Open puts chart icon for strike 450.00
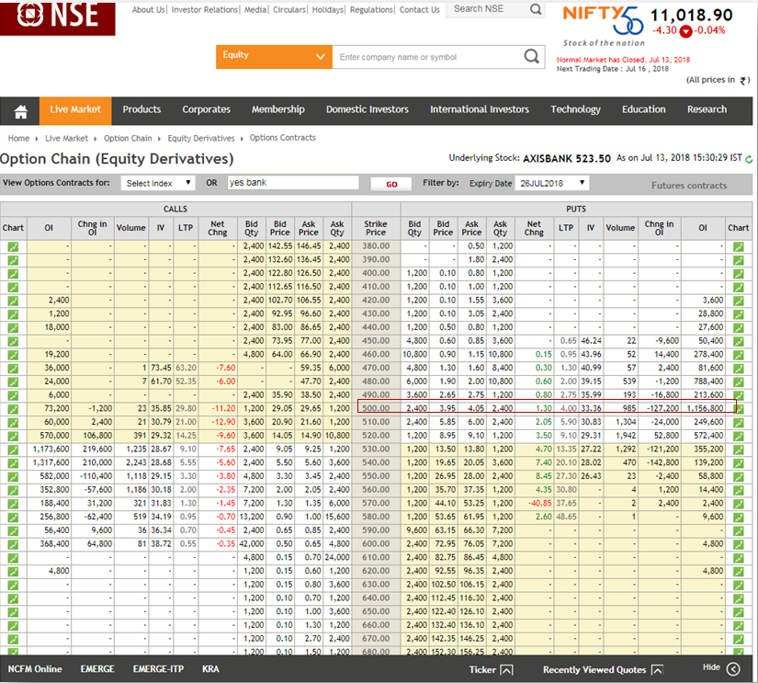The height and width of the screenshot is (683, 758). click(x=738, y=341)
